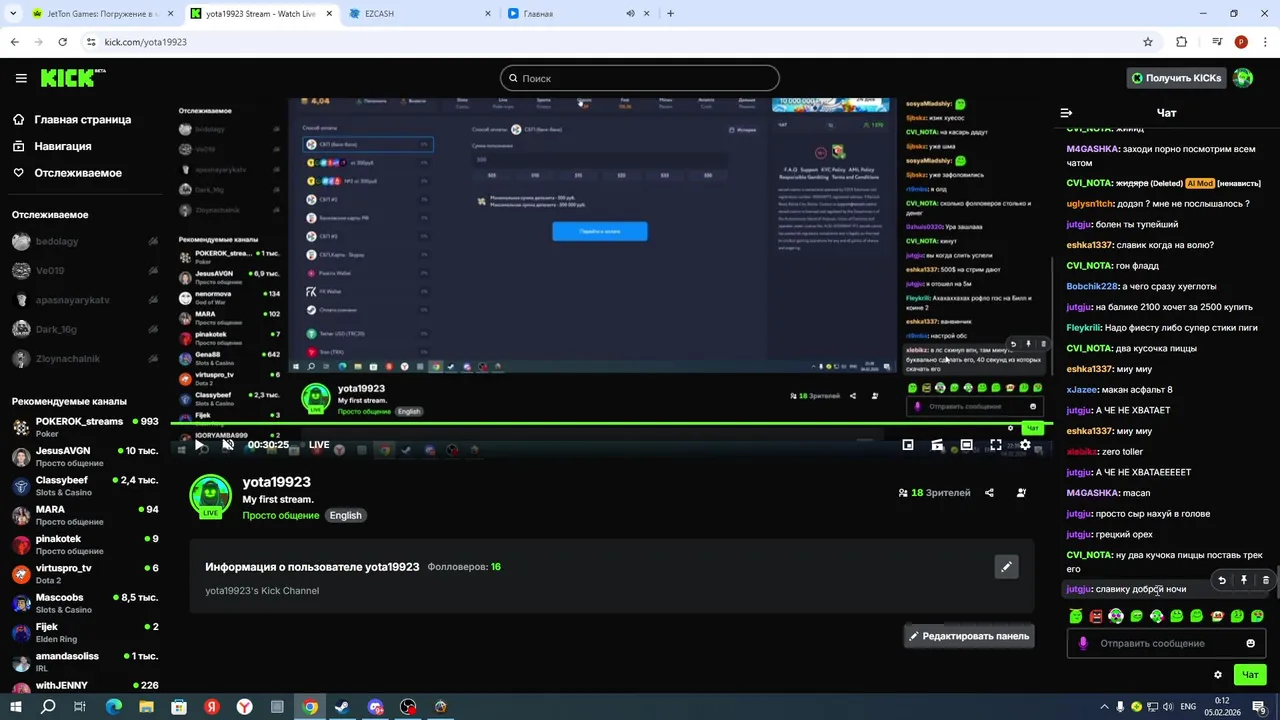Image resolution: width=1280 pixels, height=720 pixels.
Task: Bookmark this page with star icon
Action: [1148, 42]
